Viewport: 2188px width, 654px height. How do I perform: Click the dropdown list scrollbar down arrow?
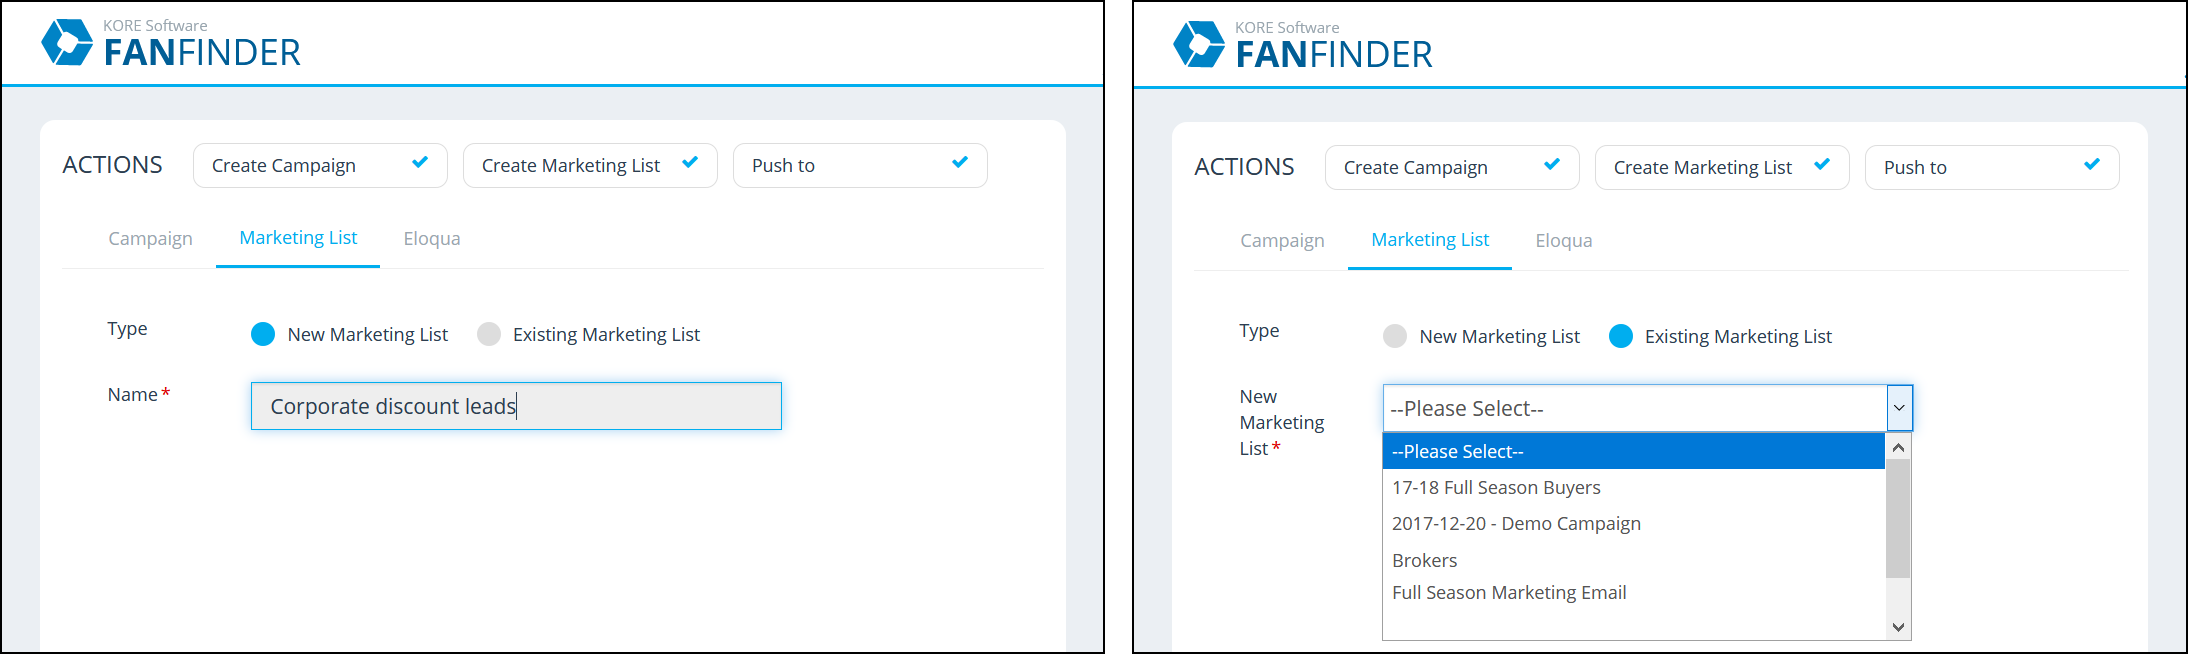pos(1898,628)
